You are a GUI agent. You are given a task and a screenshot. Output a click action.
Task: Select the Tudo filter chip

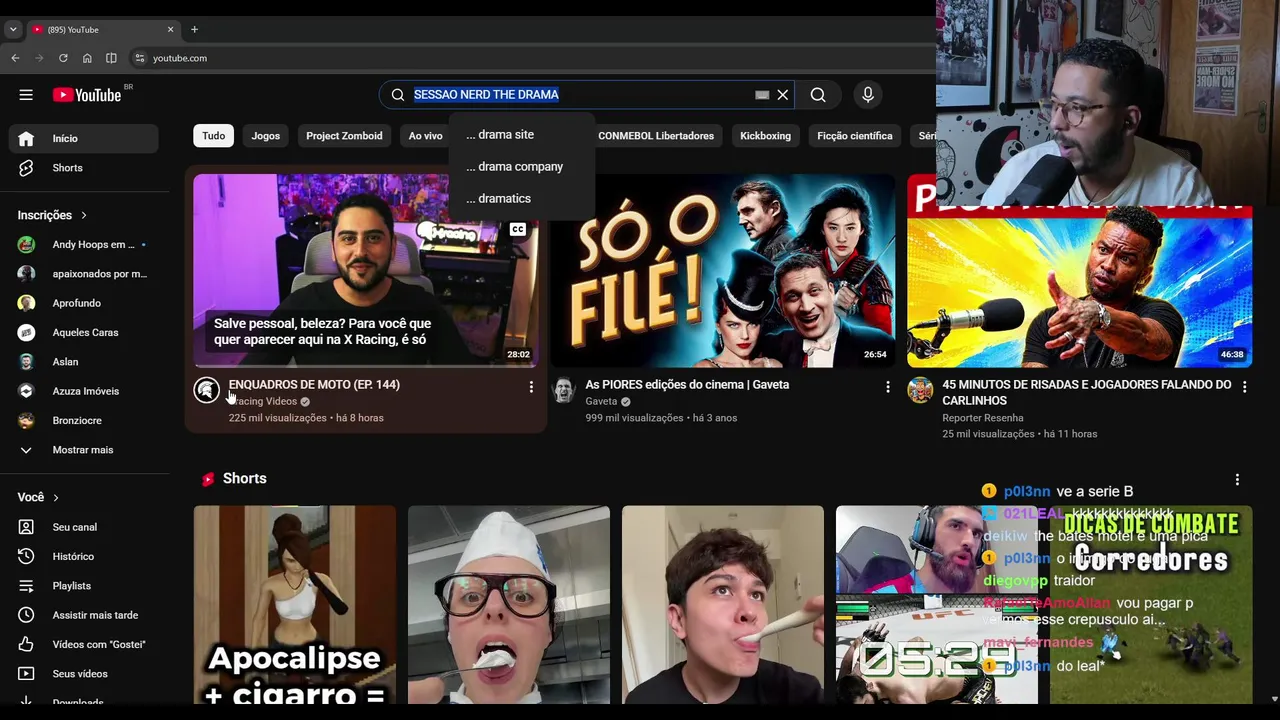click(x=214, y=136)
